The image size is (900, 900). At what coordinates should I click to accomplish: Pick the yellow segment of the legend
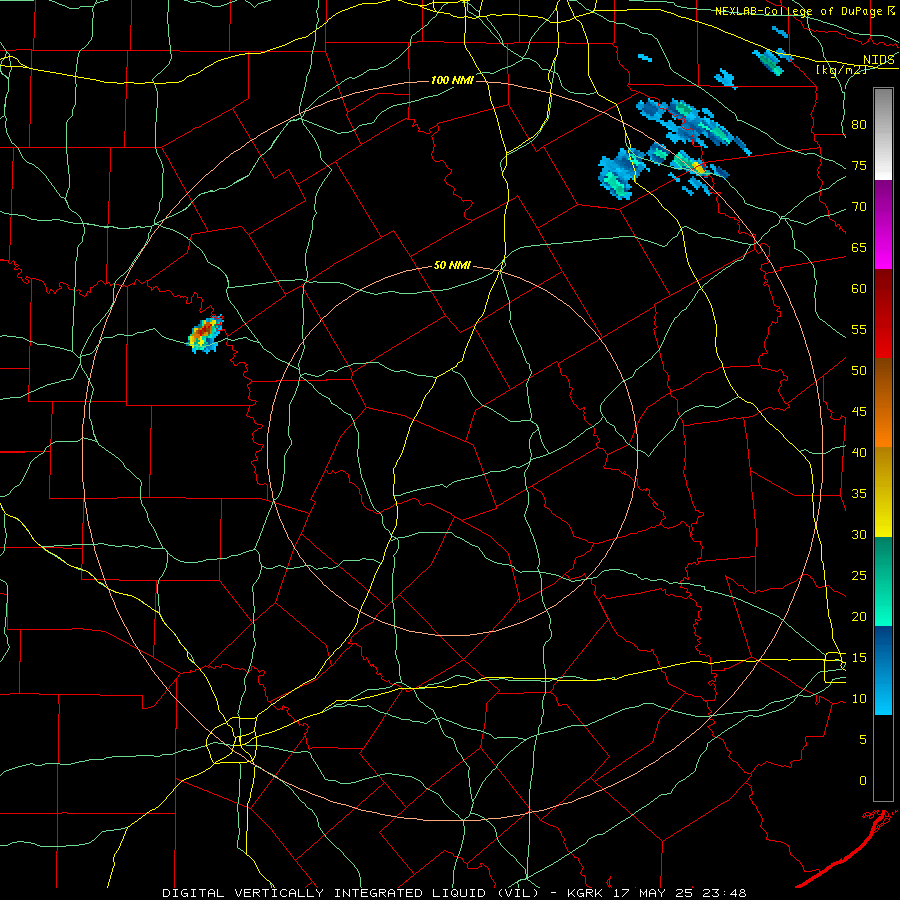click(883, 492)
